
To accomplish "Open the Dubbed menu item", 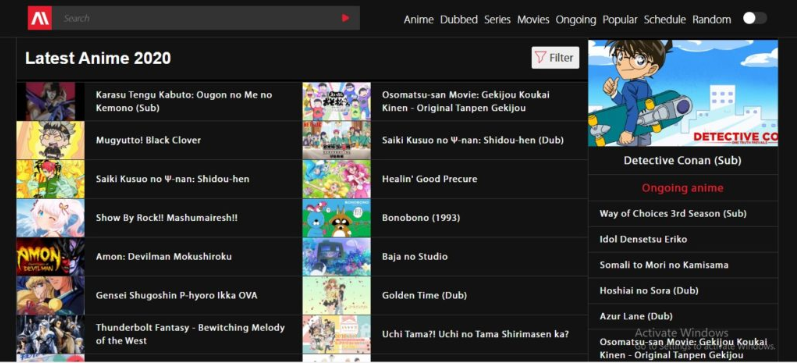I will coord(459,20).
